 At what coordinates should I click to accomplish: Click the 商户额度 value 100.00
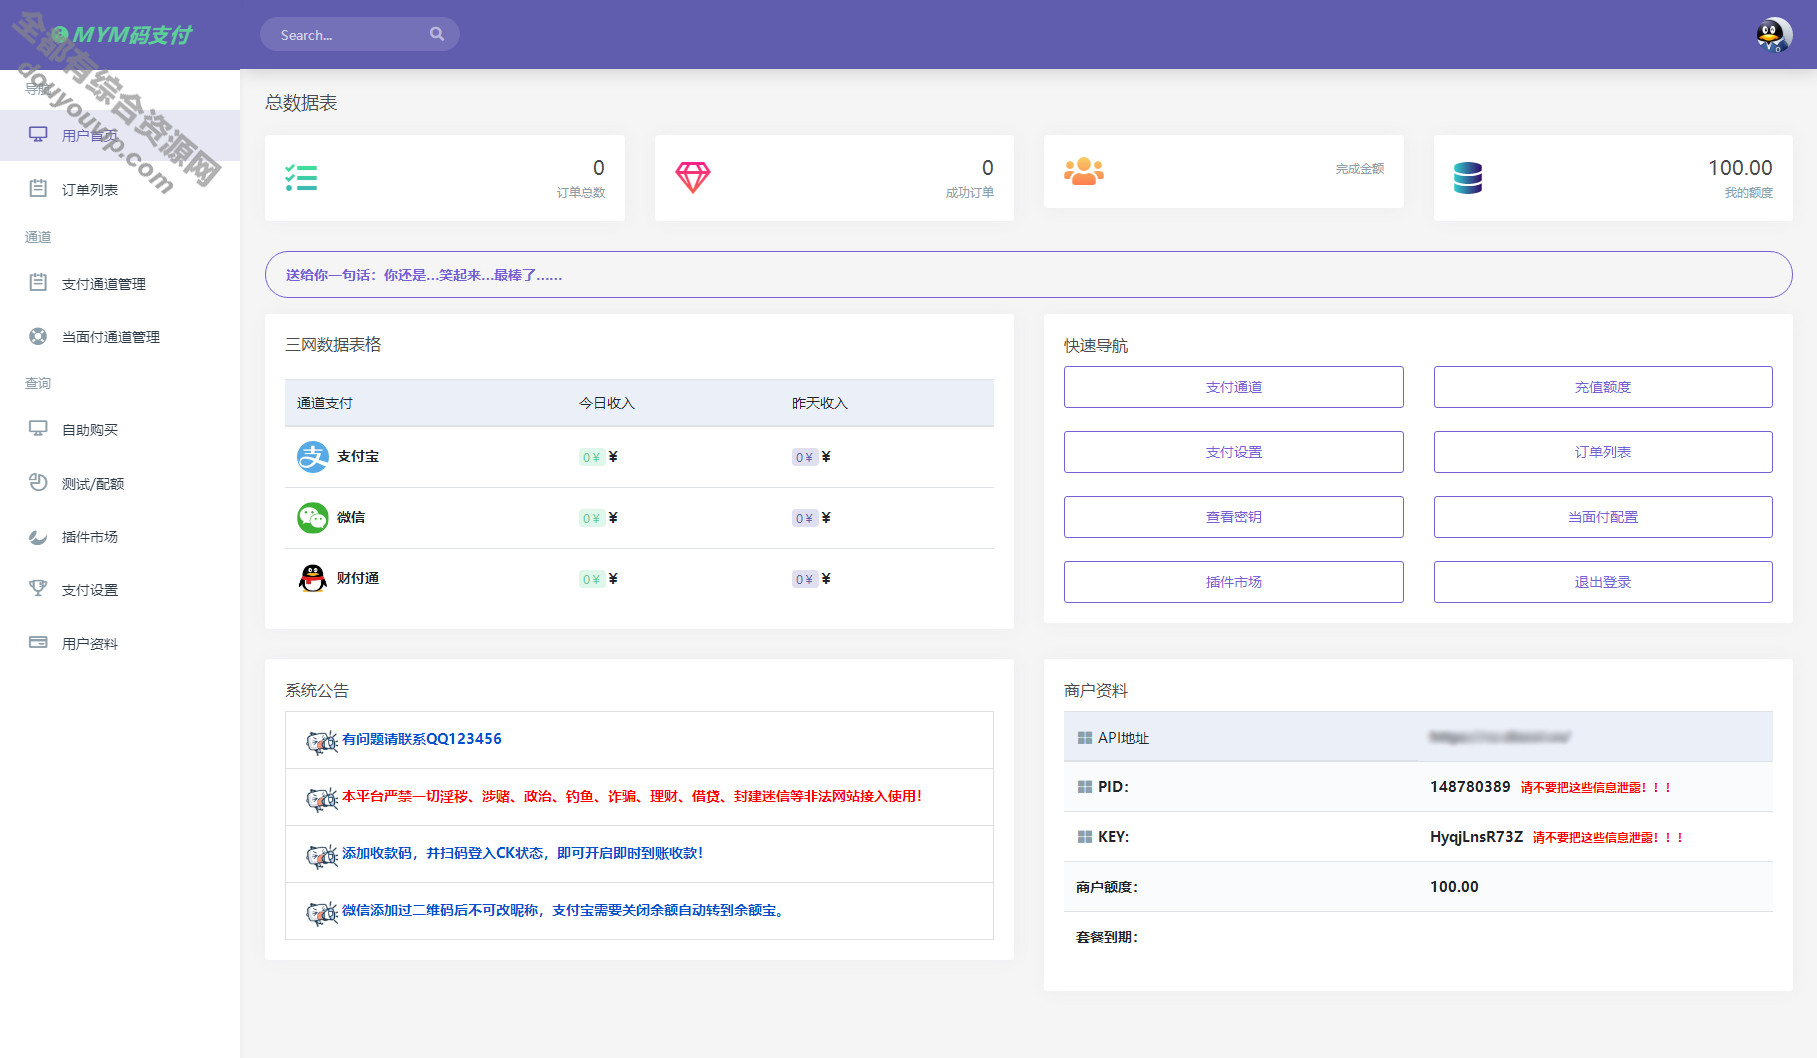pyautogui.click(x=1454, y=887)
